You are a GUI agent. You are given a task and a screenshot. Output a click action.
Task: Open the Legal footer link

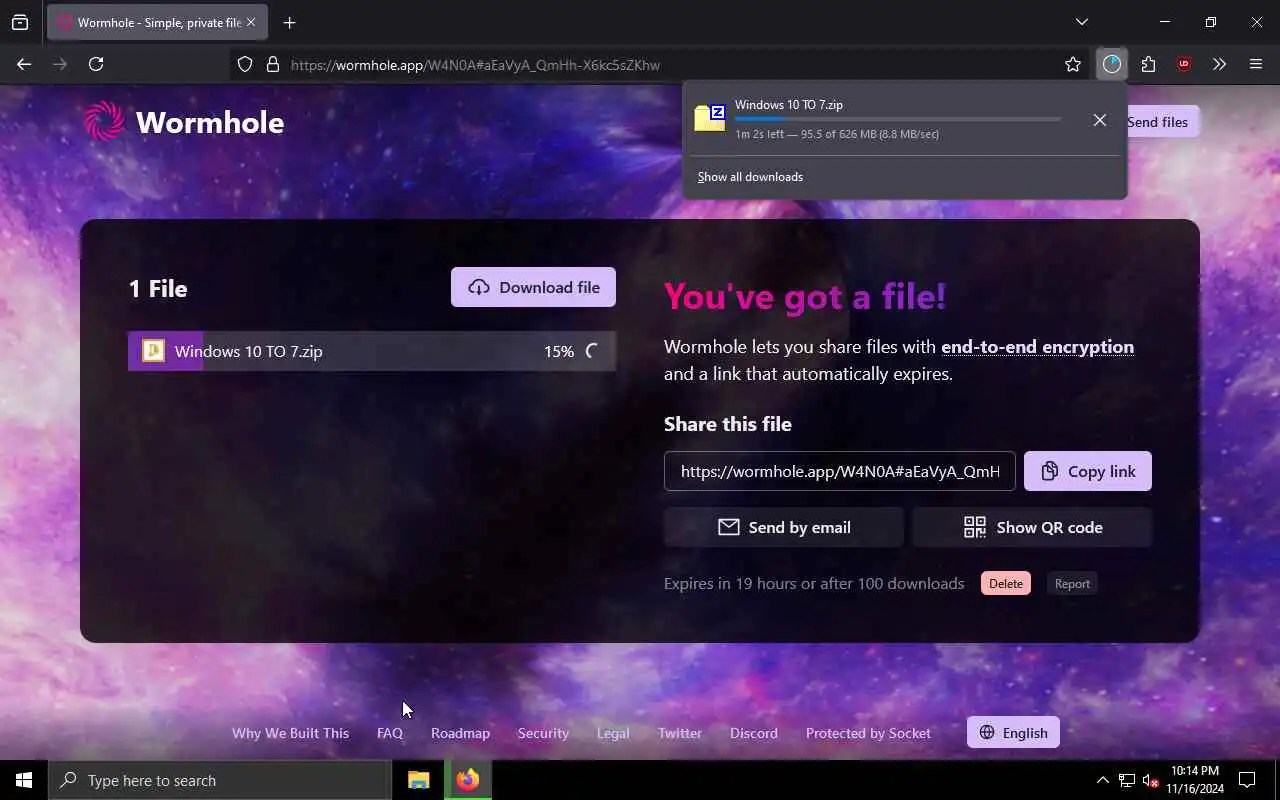613,733
